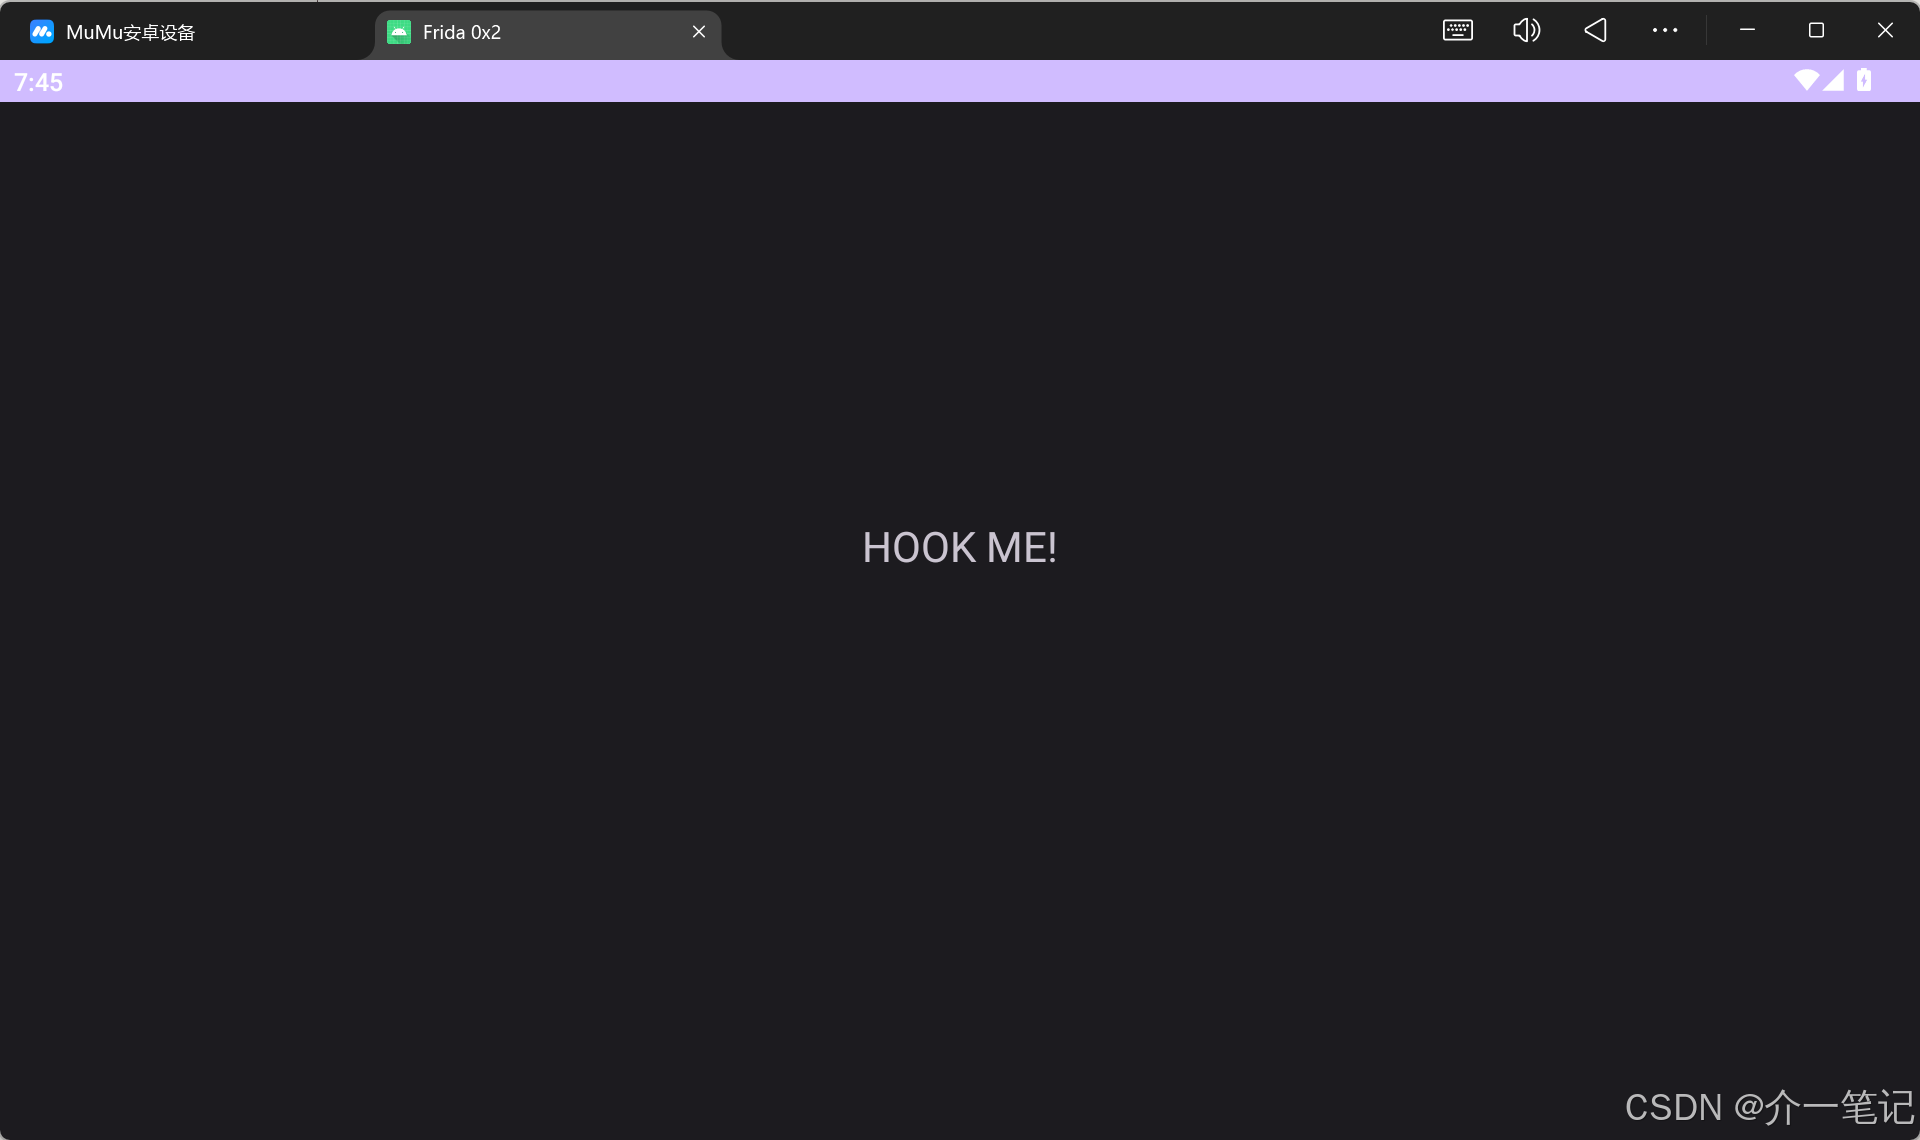
Task: Open the keyboard mapping icon
Action: [1457, 31]
